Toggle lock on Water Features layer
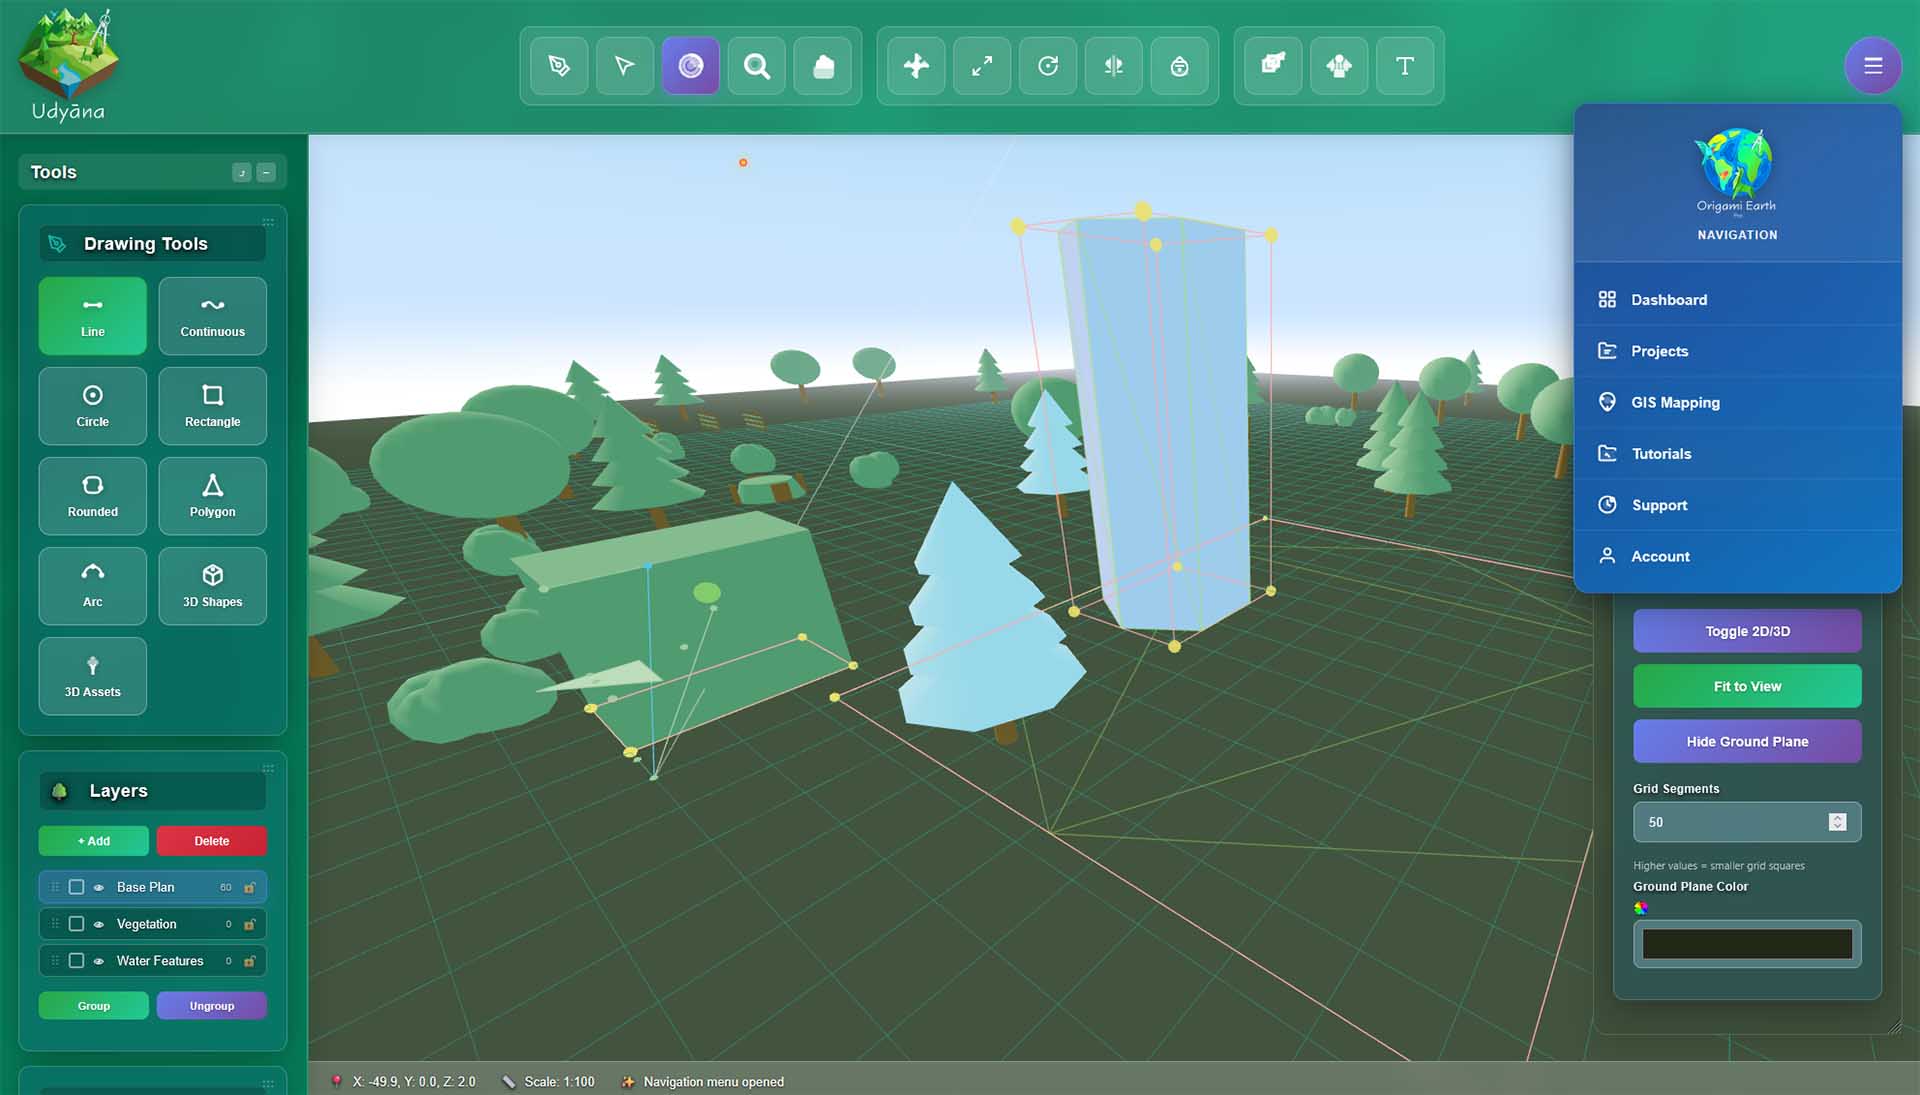 click(x=250, y=961)
